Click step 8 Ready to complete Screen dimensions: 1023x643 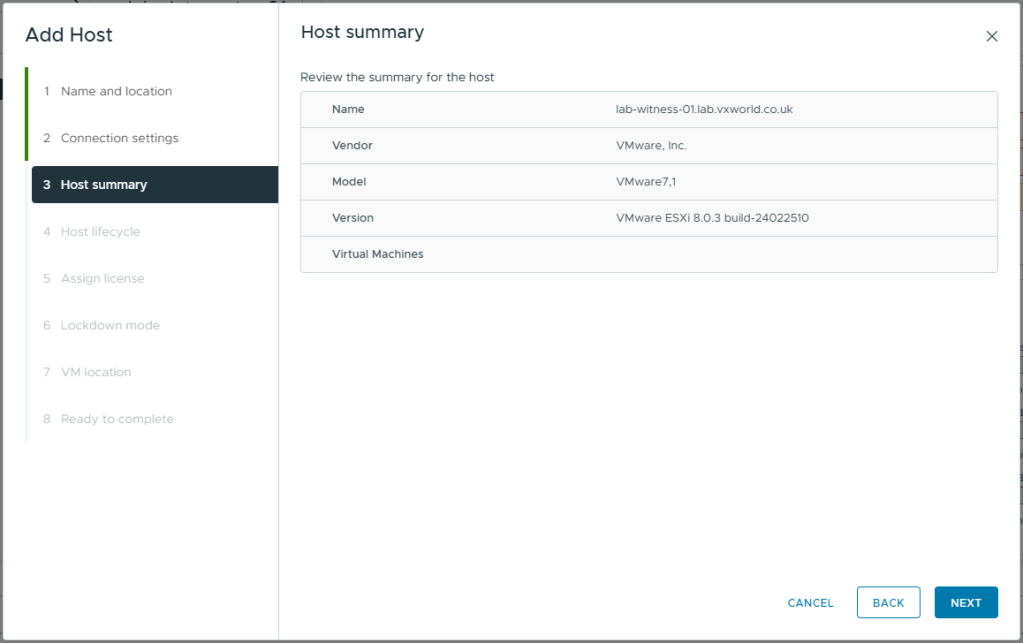(117, 419)
